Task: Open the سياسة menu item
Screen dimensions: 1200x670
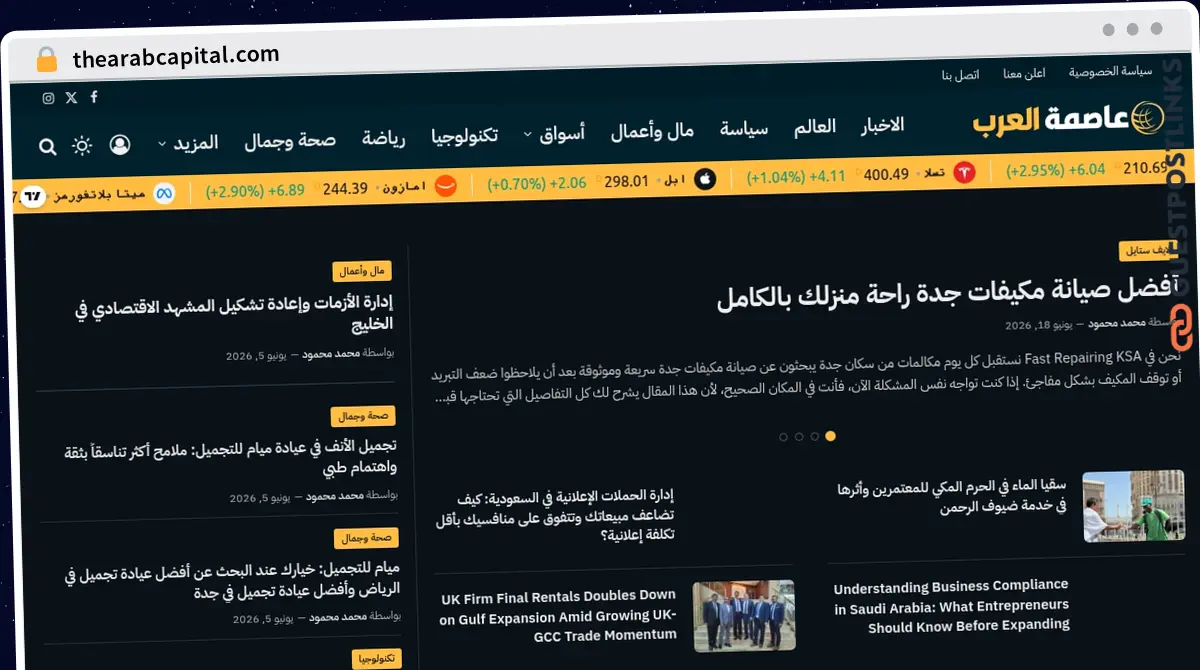Action: click(x=744, y=129)
